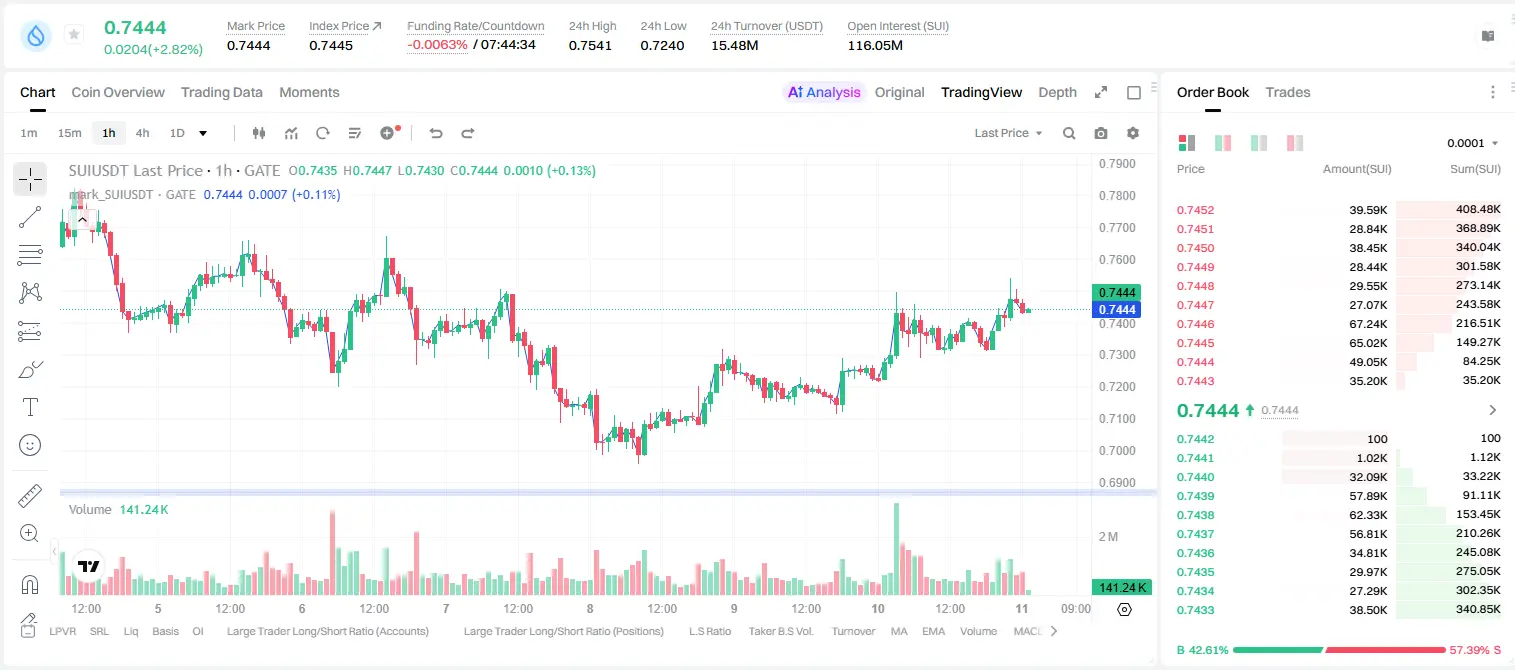The width and height of the screenshot is (1515, 670).
Task: Open the Coin Overview tab
Action: [118, 92]
